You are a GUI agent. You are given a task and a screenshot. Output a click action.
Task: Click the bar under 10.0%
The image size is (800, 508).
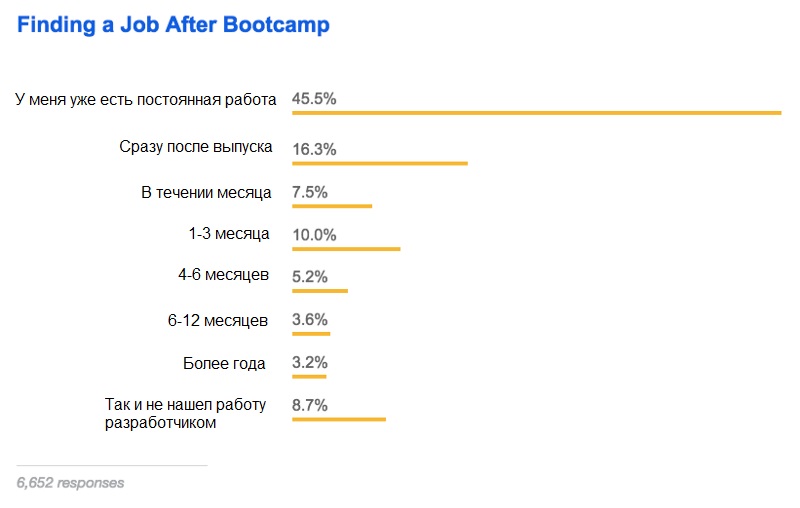(x=346, y=248)
